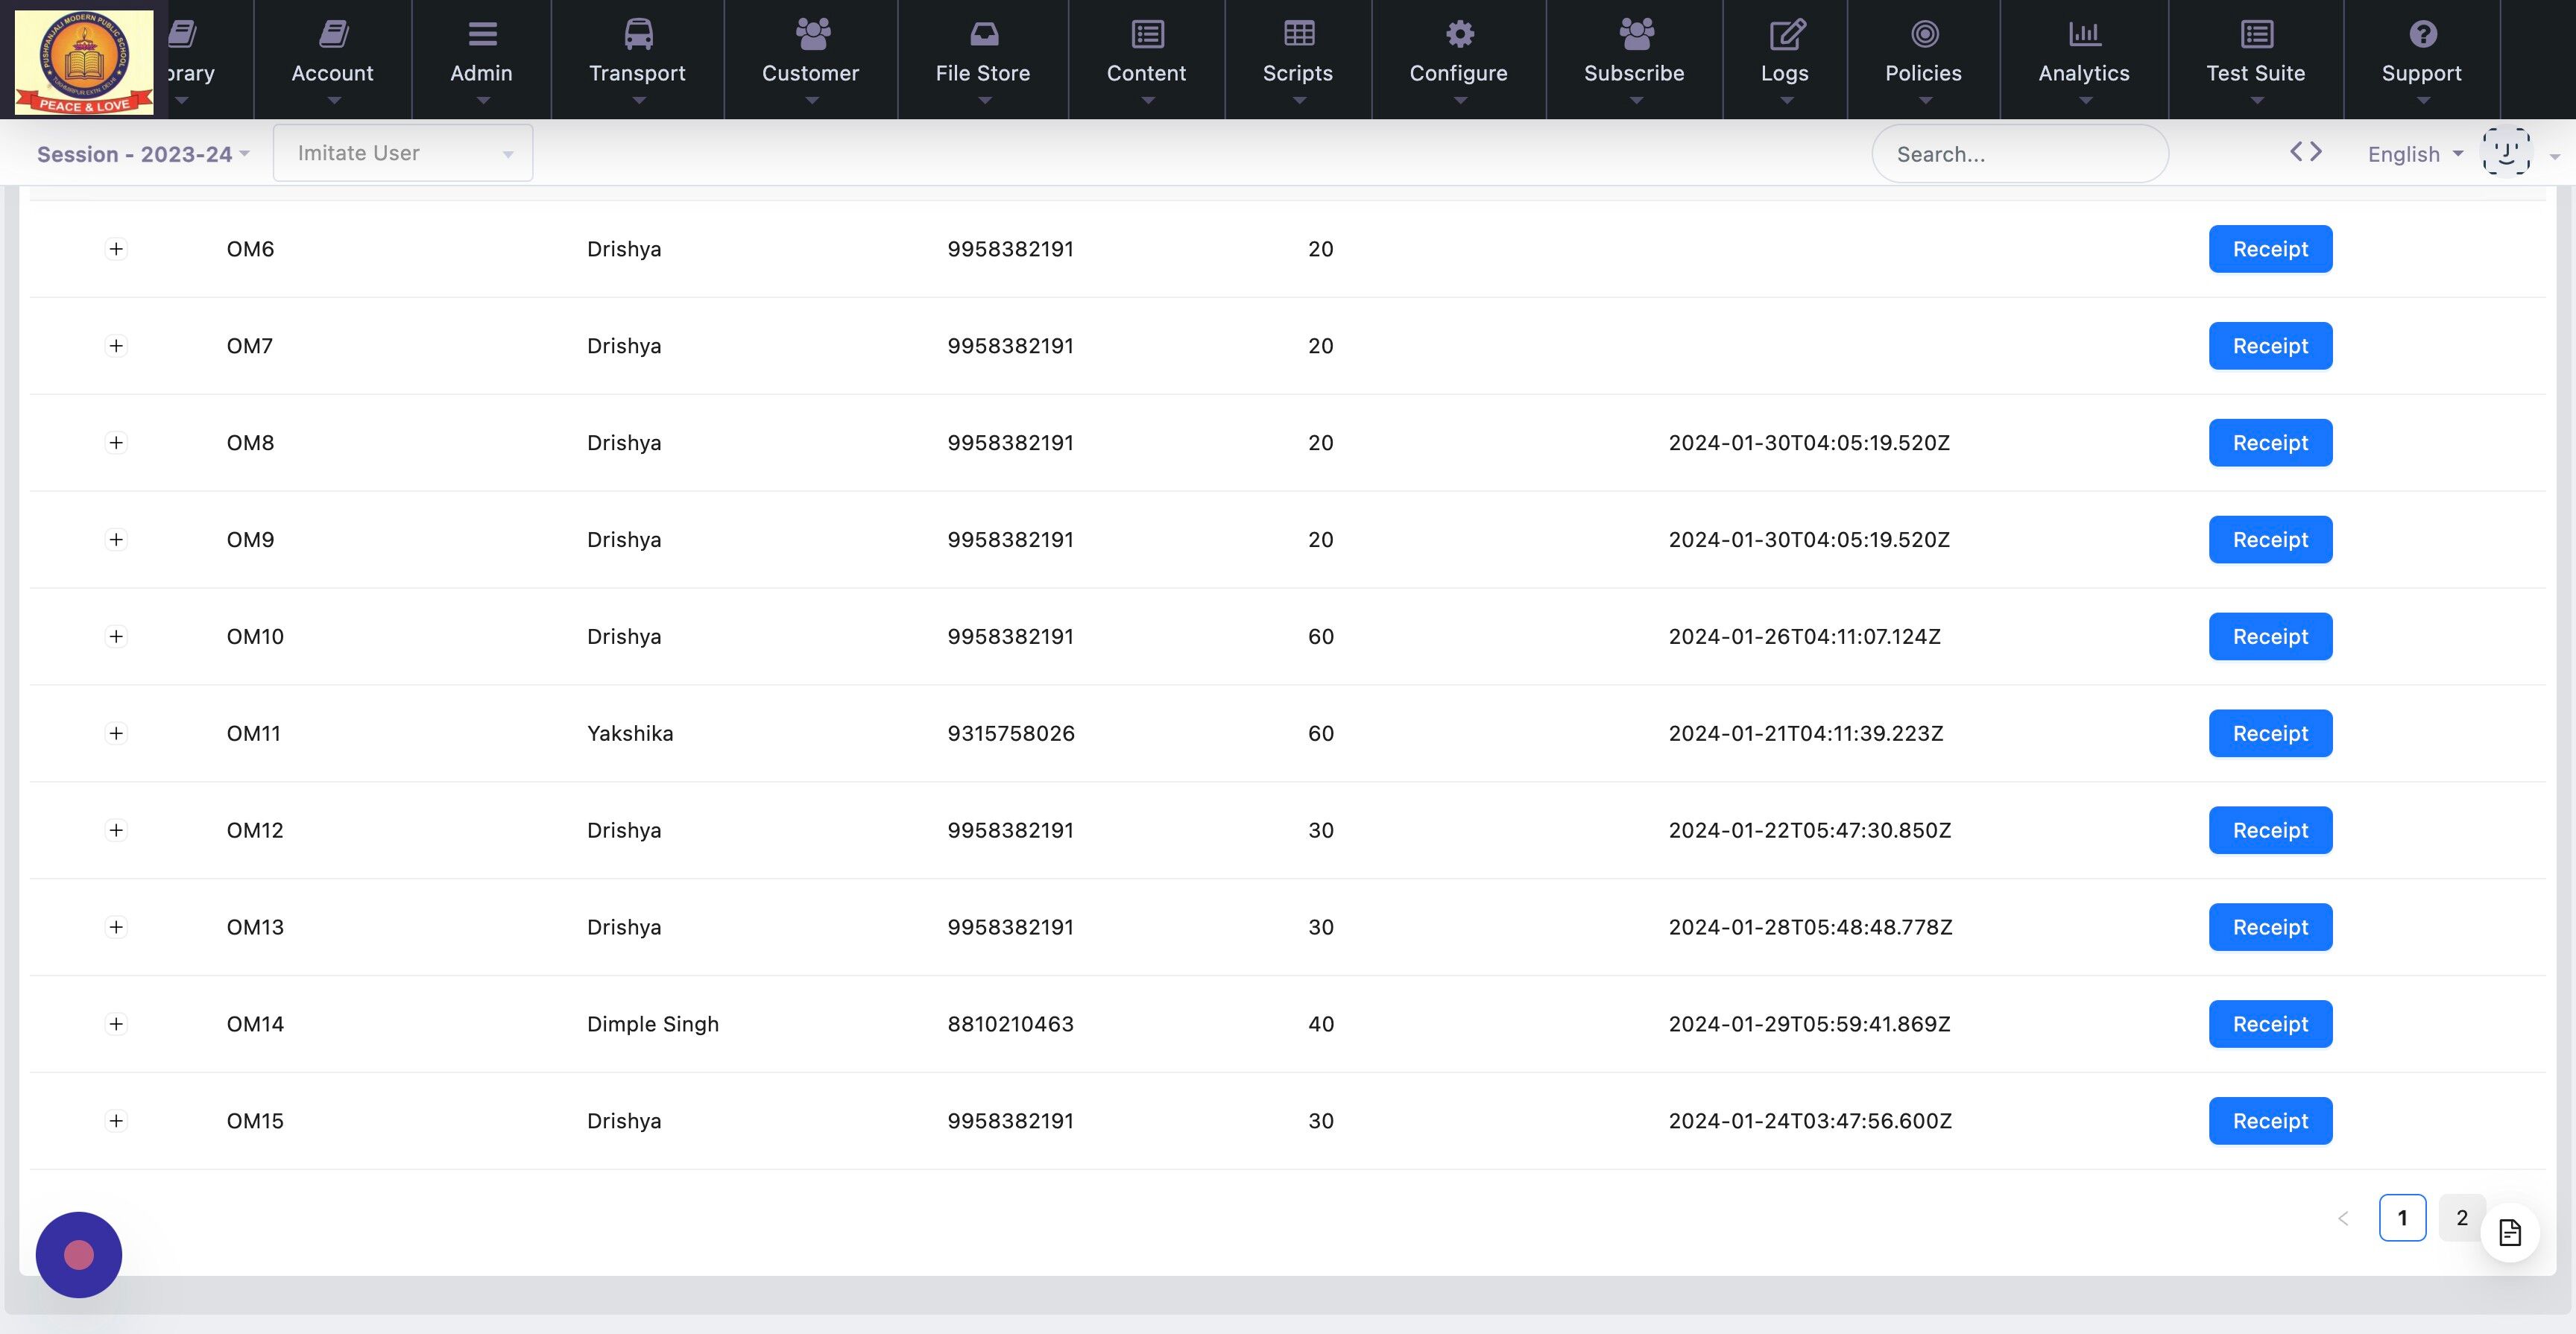
Task: Click the school logo image
Action: click(x=84, y=61)
